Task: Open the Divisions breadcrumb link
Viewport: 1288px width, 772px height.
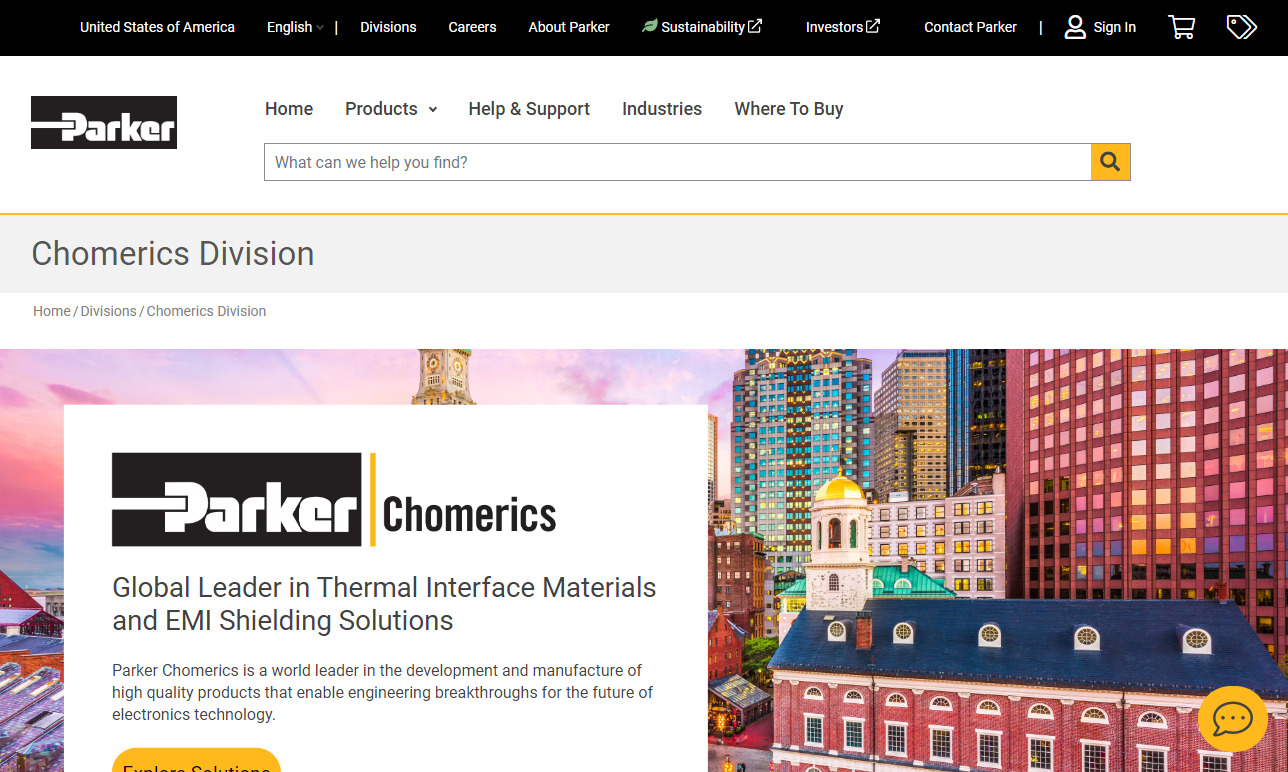Action: click(108, 311)
